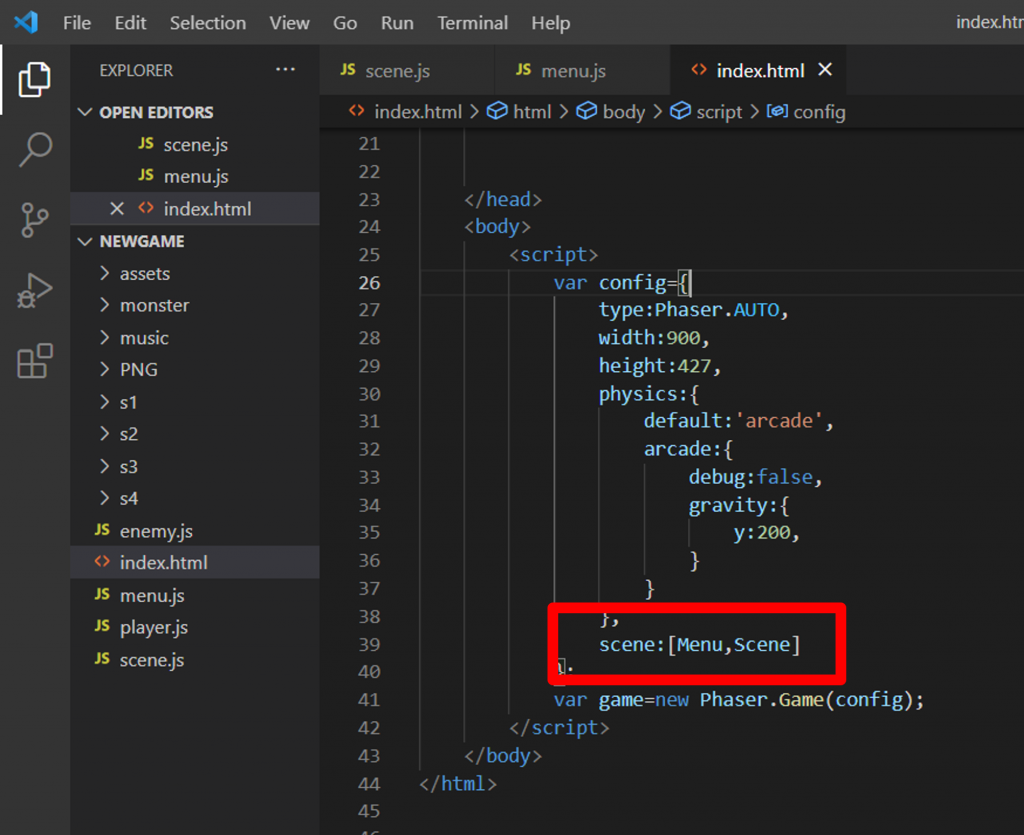
Task: Close index.html in Open Editors list
Action: (x=117, y=209)
